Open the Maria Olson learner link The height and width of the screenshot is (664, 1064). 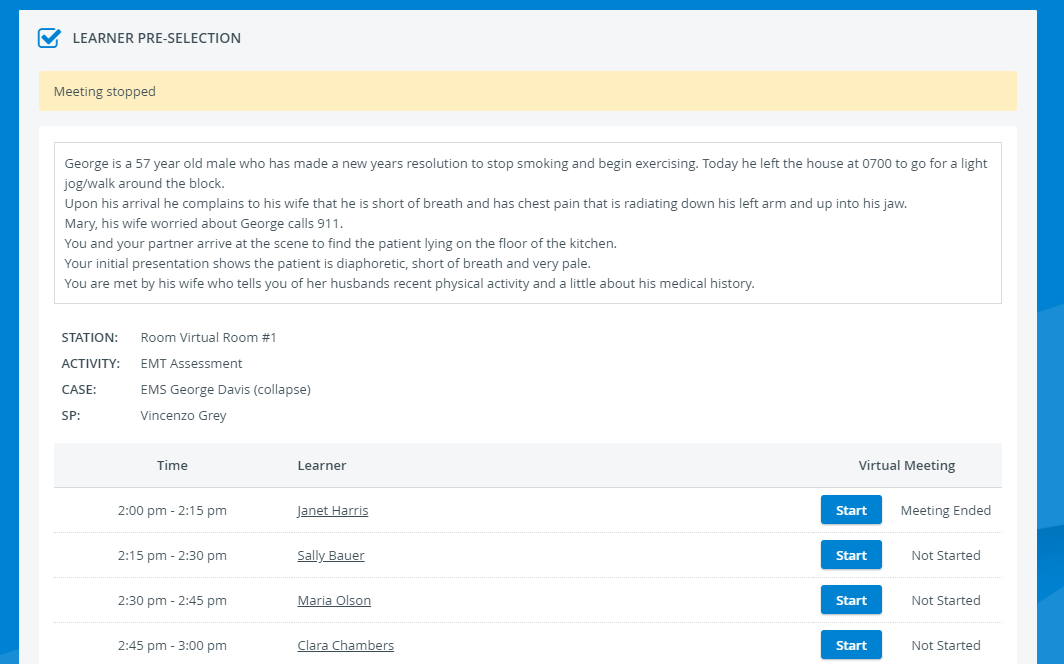[x=334, y=600]
